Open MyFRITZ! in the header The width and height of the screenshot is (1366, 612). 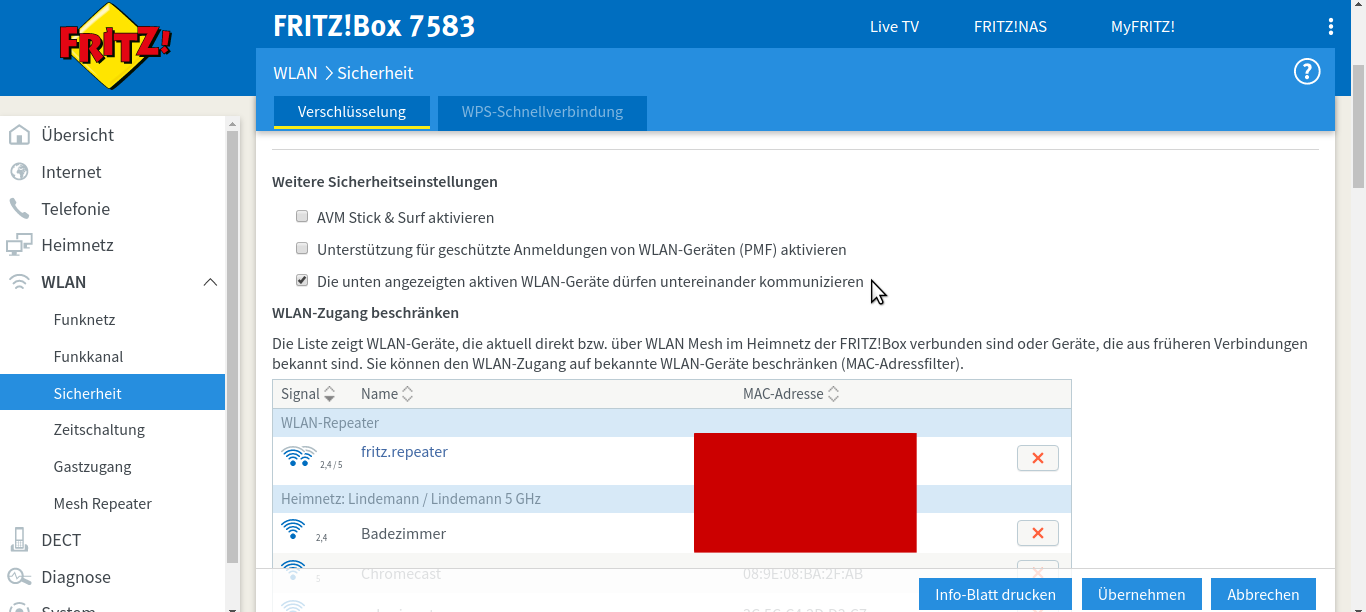pyautogui.click(x=1143, y=27)
